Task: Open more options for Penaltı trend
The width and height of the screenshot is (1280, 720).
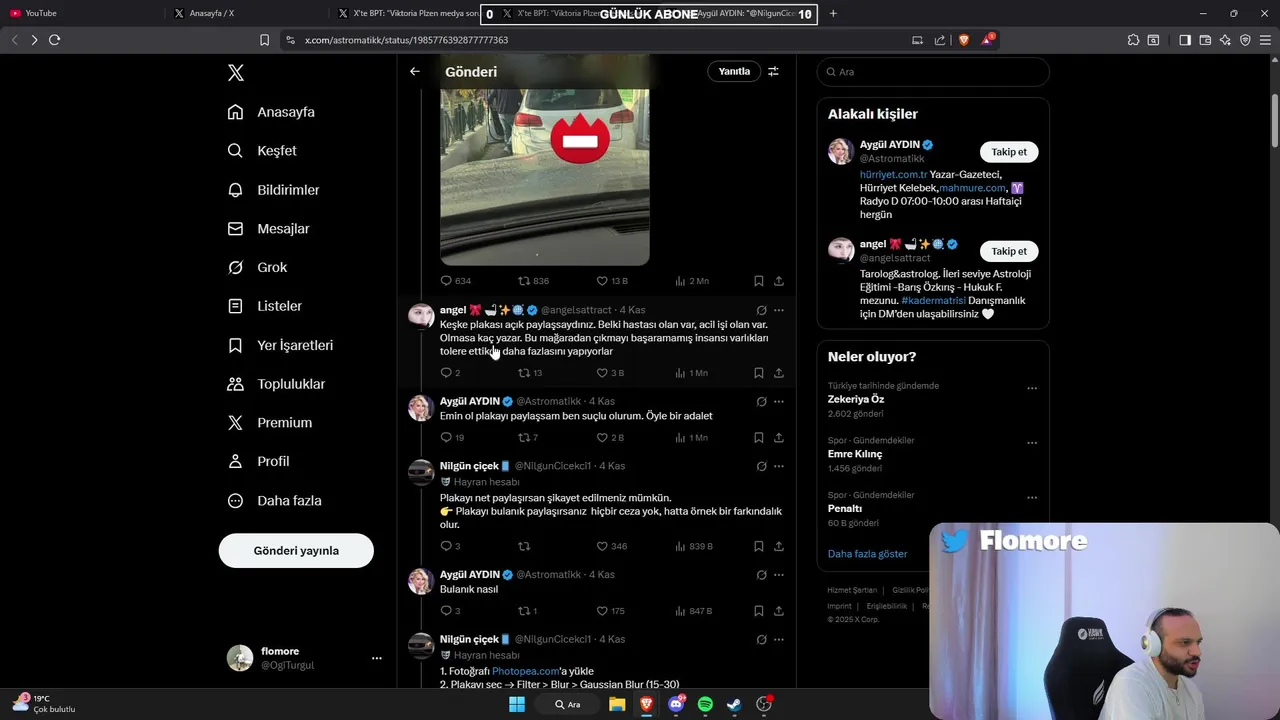Action: click(1032, 498)
